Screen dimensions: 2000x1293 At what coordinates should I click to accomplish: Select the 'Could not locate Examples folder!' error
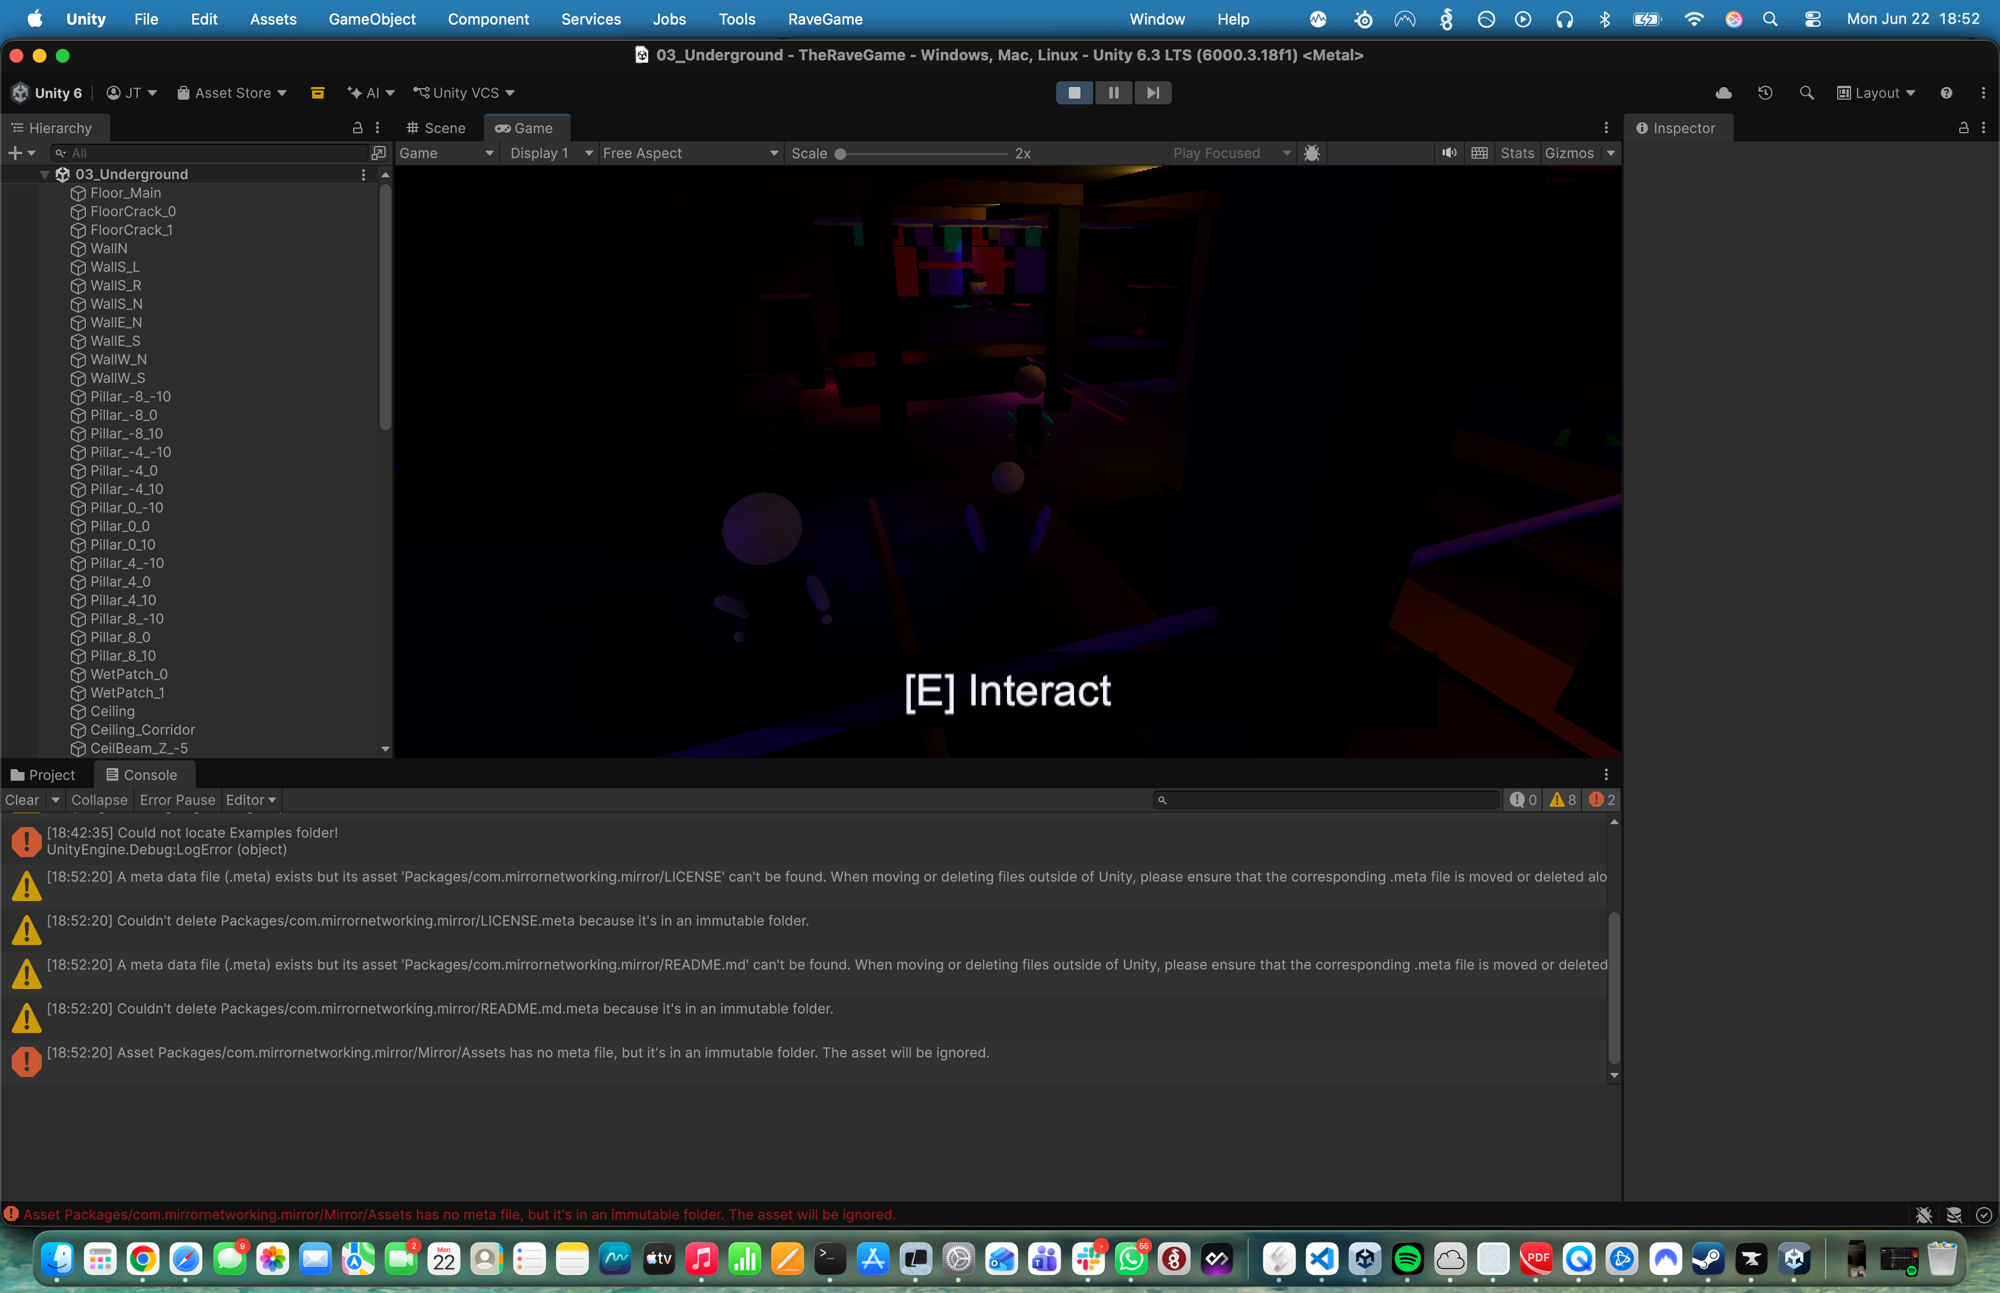point(805,841)
